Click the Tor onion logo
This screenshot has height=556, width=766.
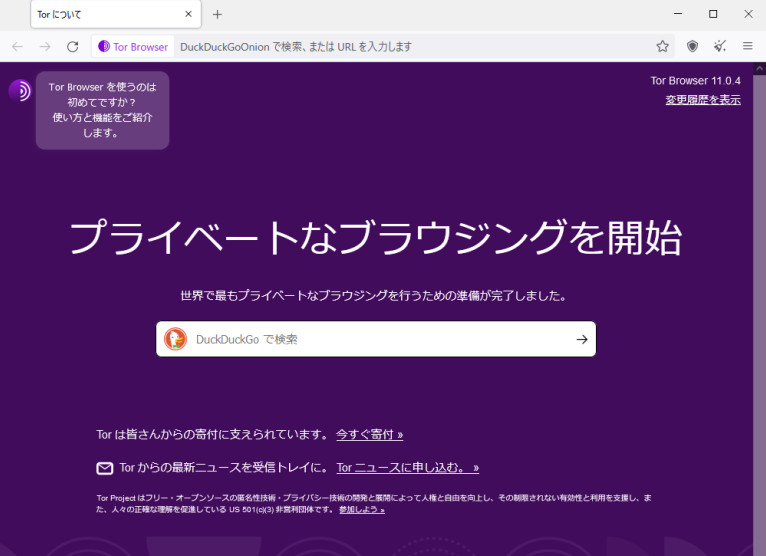tap(20, 91)
